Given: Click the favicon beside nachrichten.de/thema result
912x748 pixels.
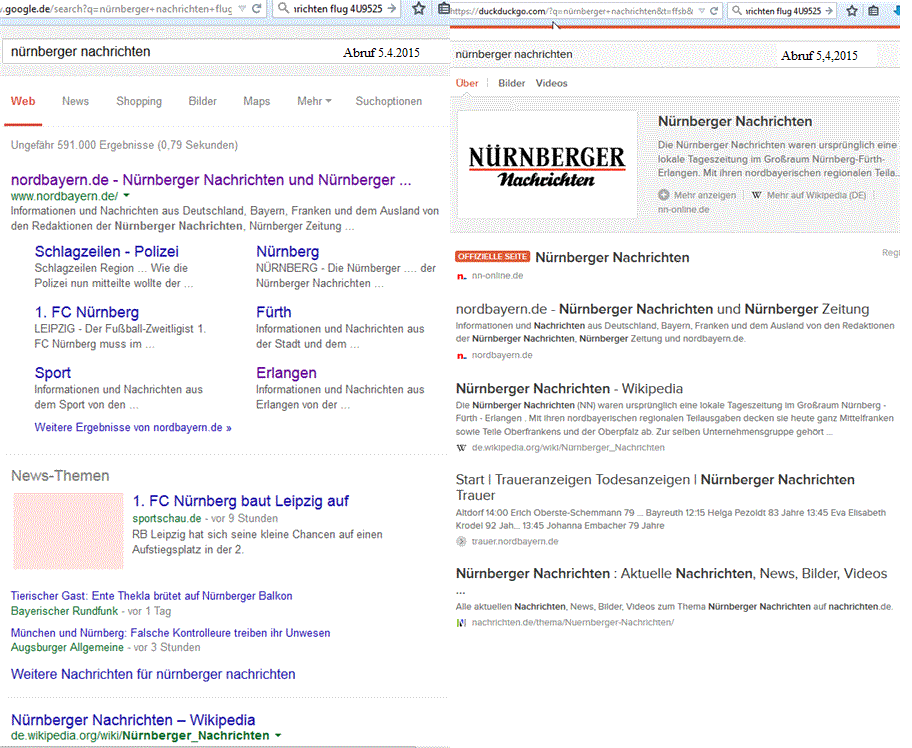Looking at the screenshot, I should [462, 623].
